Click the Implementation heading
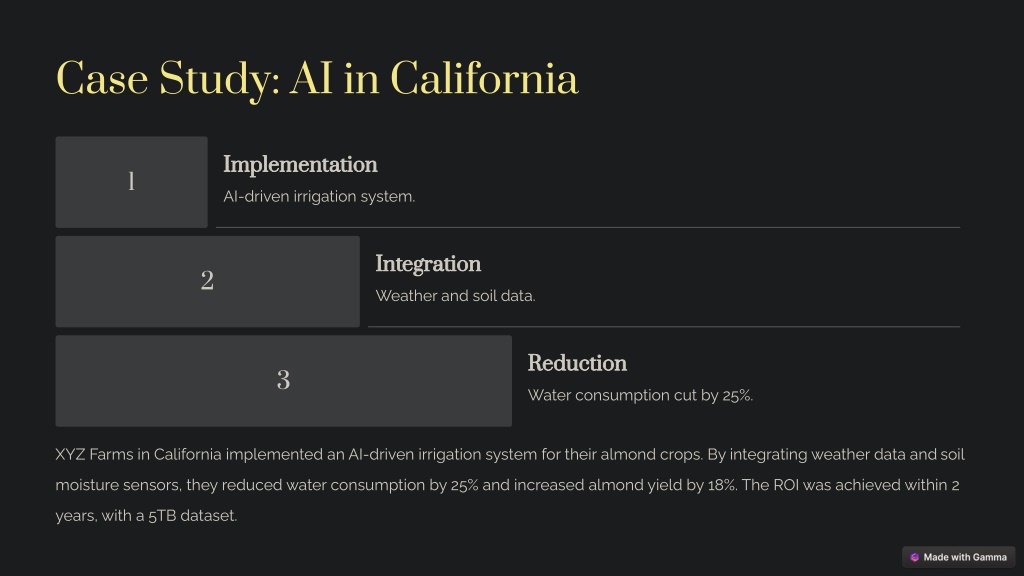The height and width of the screenshot is (576, 1024). coord(300,165)
